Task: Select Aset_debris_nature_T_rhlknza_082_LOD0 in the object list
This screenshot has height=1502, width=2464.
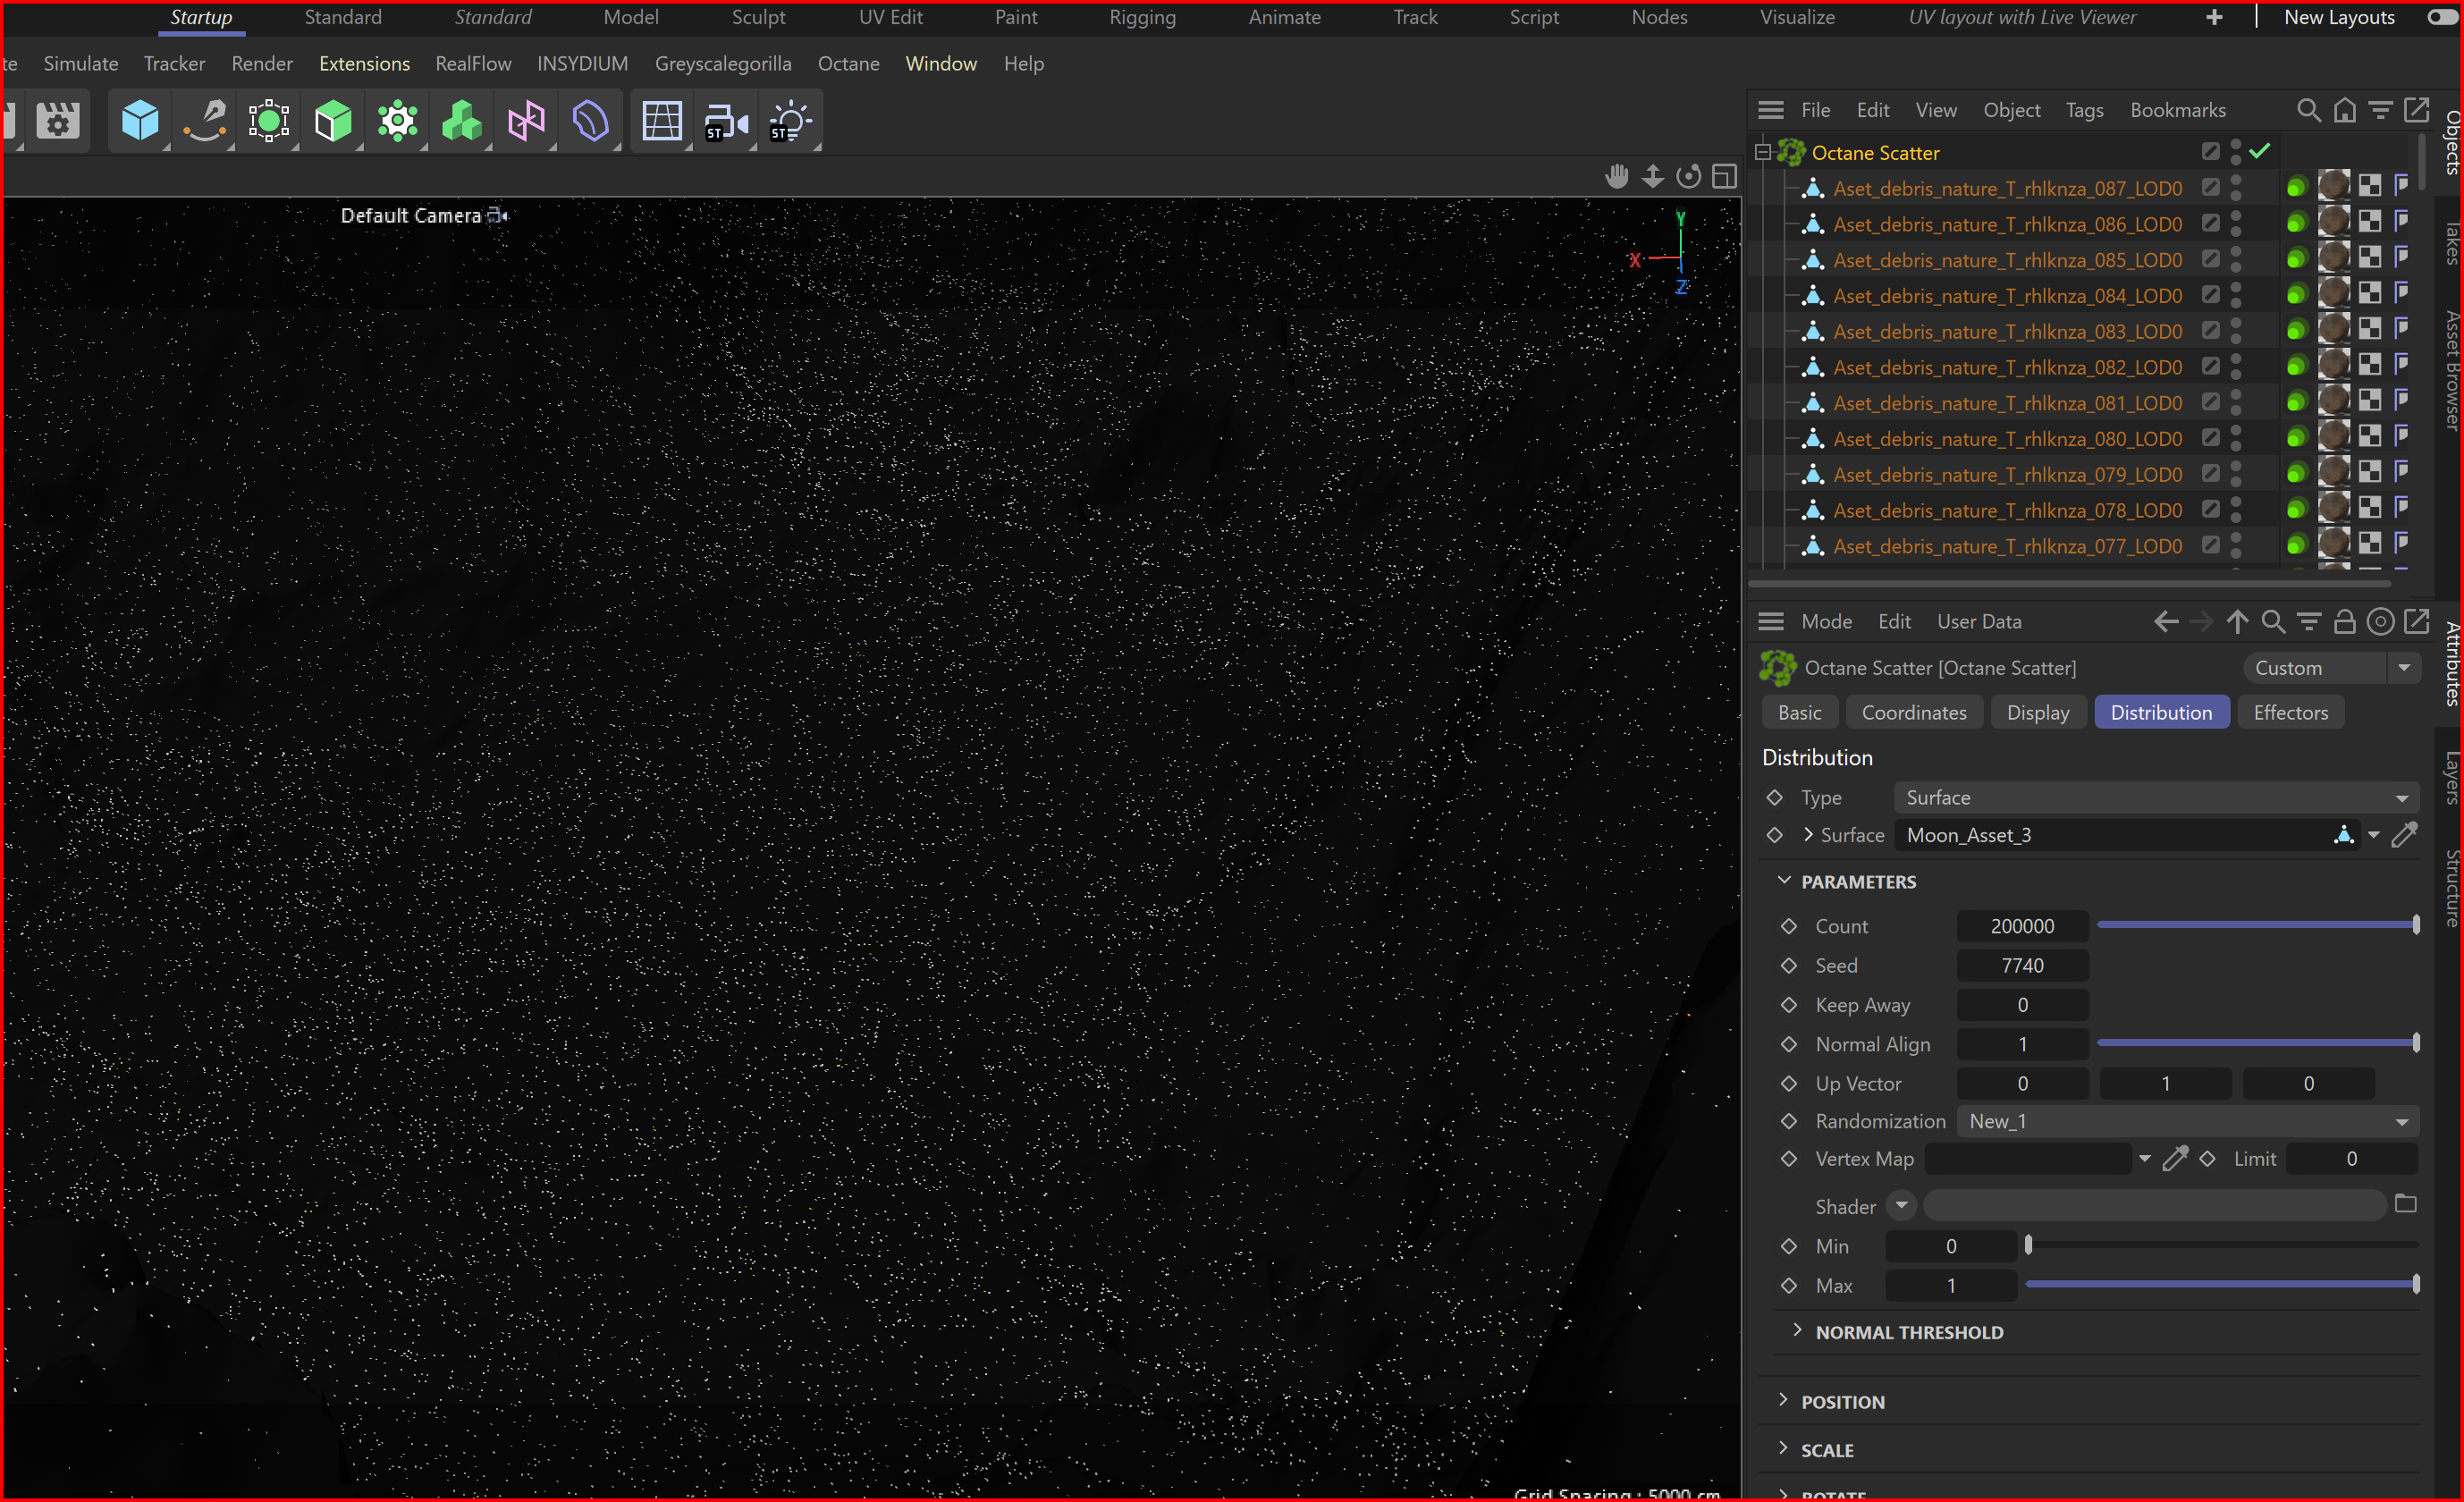Action: pyautogui.click(x=2006, y=367)
